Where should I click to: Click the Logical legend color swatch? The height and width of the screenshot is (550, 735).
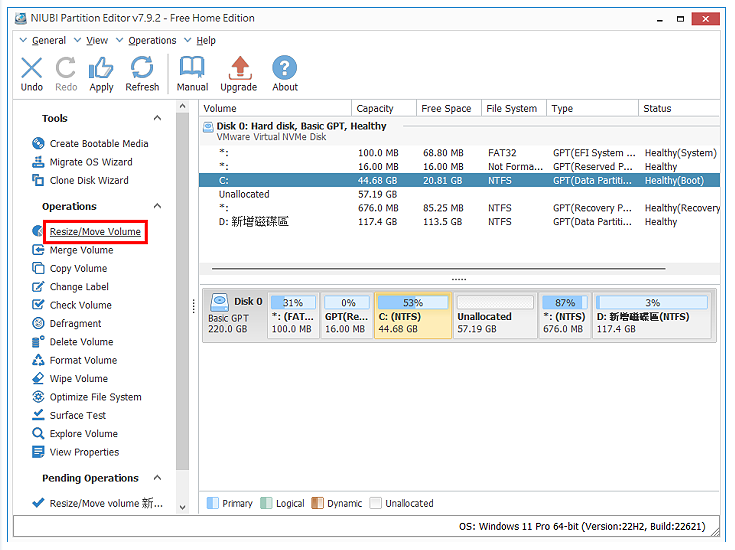pyautogui.click(x=266, y=503)
